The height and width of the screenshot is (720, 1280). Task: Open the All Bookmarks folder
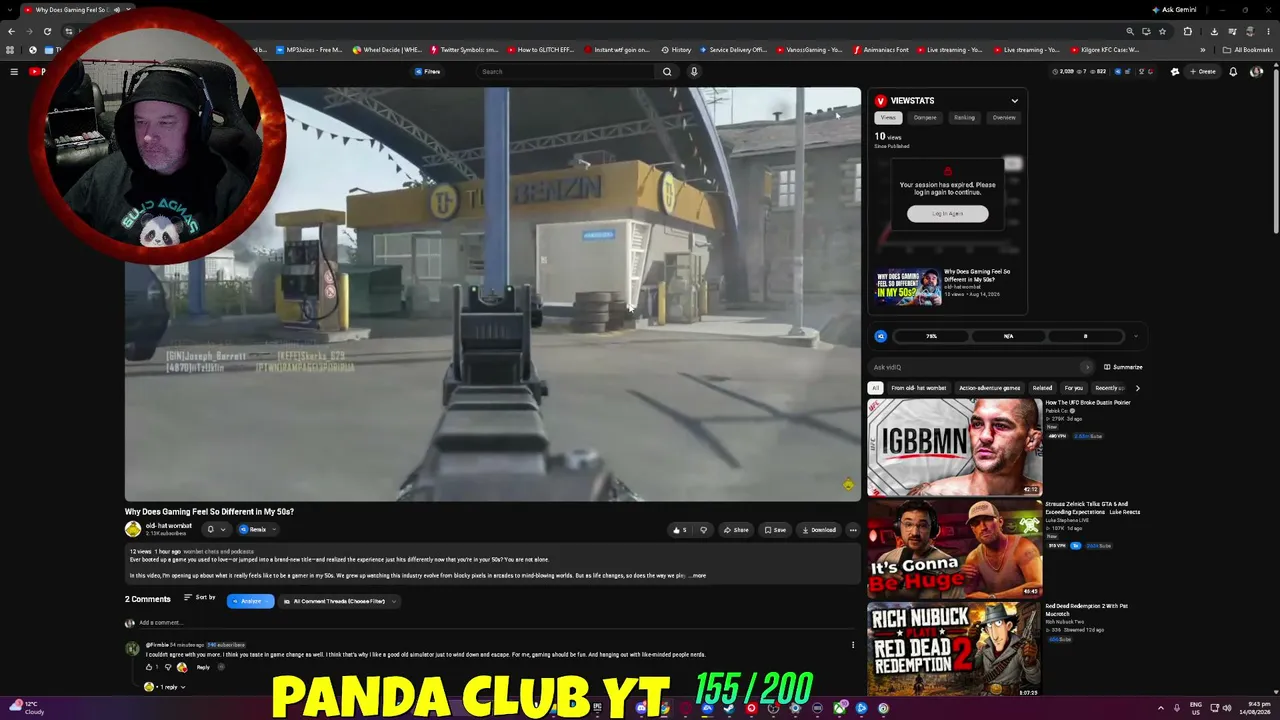click(1248, 50)
